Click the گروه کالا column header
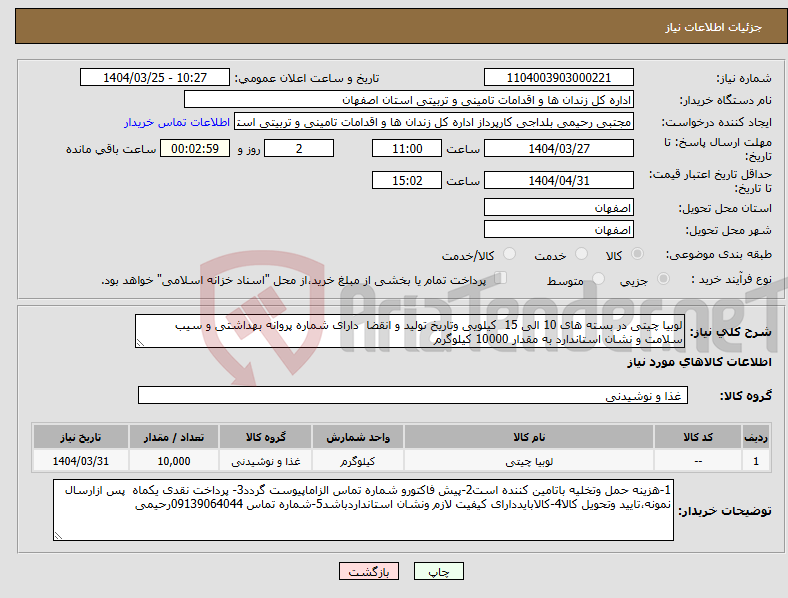The image size is (788, 598). [x=265, y=437]
